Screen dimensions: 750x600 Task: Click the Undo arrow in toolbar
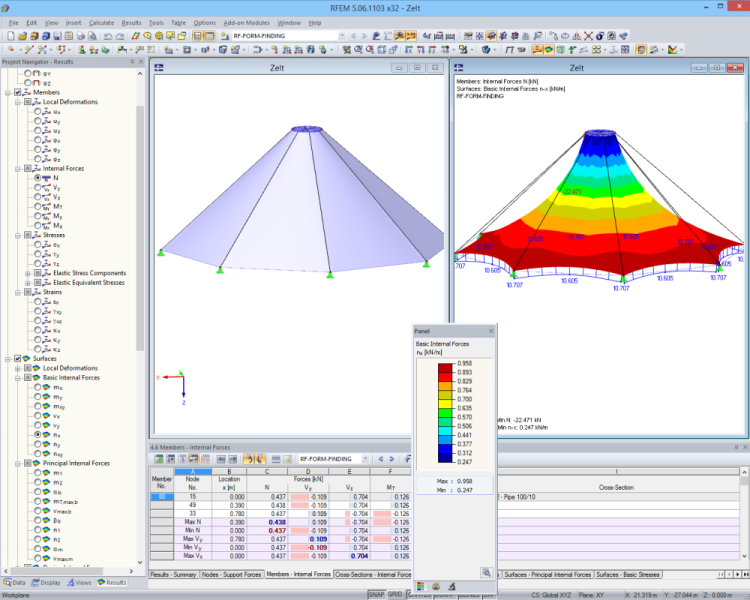(106, 35)
